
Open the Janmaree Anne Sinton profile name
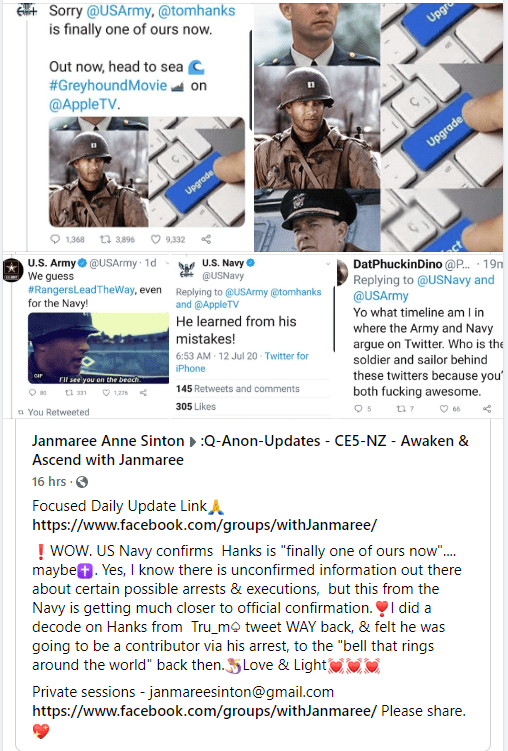click(108, 441)
